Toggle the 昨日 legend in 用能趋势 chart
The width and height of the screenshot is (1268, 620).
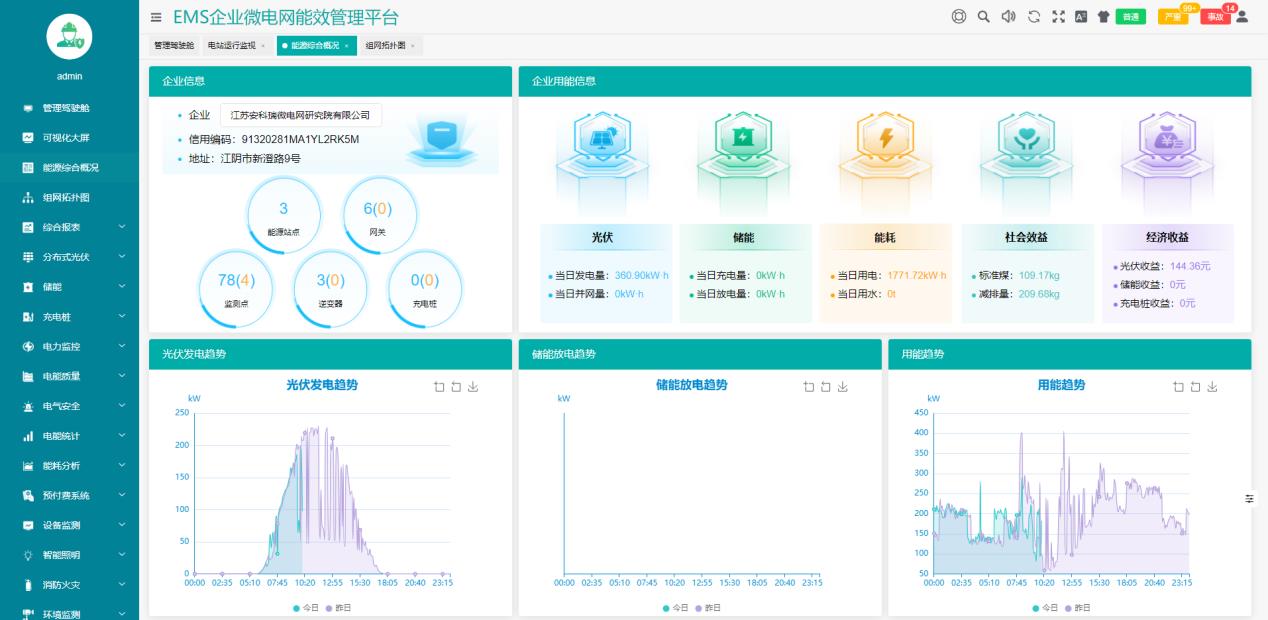point(1079,608)
